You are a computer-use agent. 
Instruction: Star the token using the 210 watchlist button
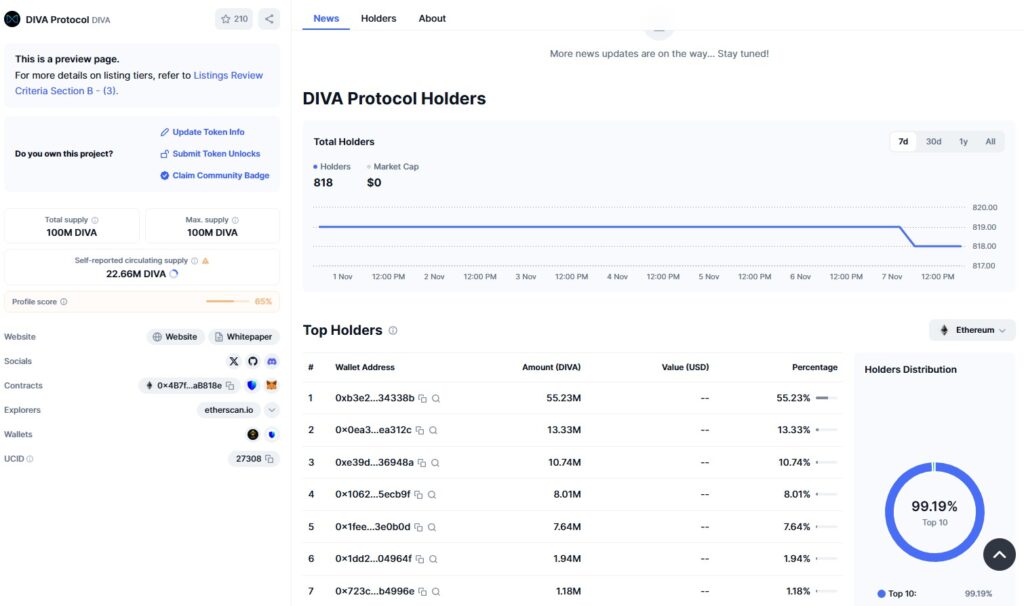234,19
